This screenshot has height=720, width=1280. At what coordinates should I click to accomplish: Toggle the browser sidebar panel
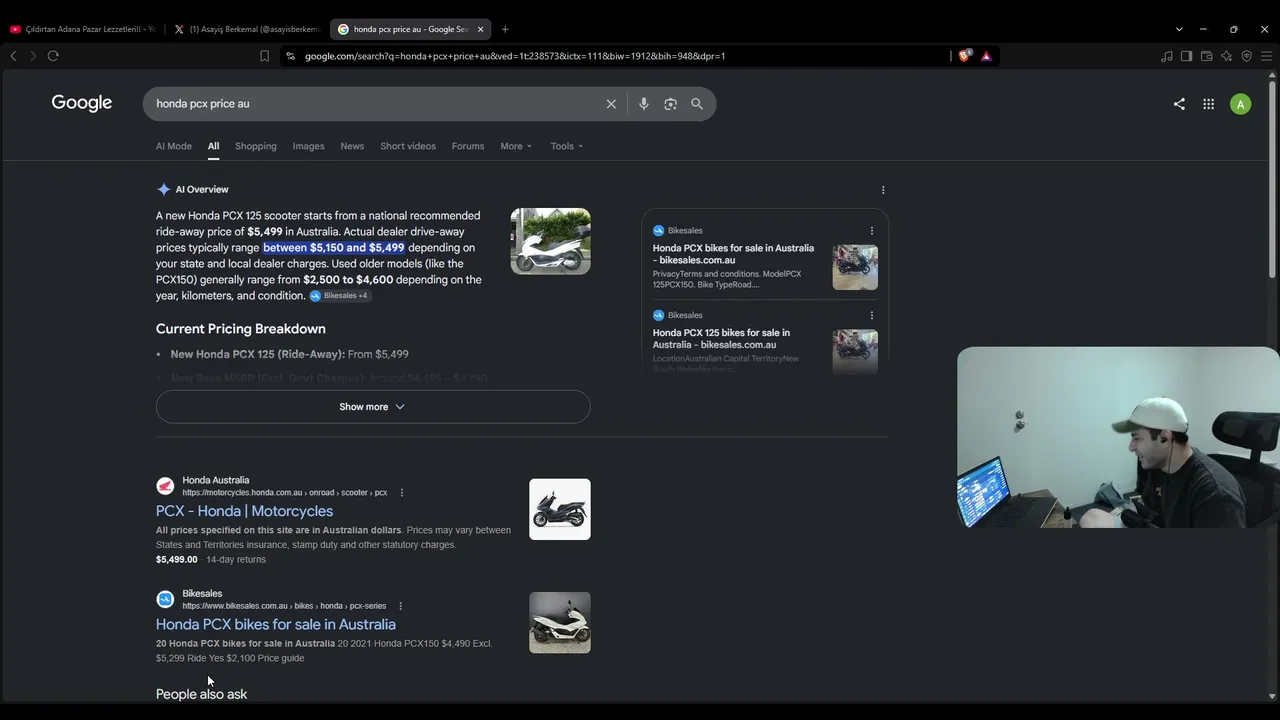(1186, 56)
